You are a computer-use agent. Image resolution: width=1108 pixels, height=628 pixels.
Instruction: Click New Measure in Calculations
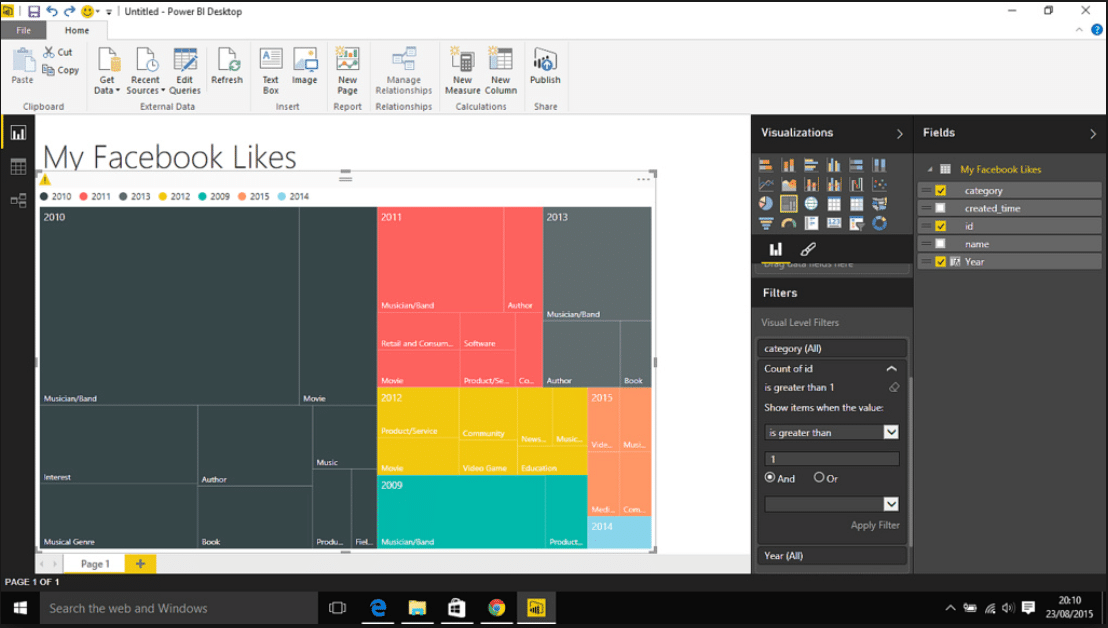(x=463, y=71)
